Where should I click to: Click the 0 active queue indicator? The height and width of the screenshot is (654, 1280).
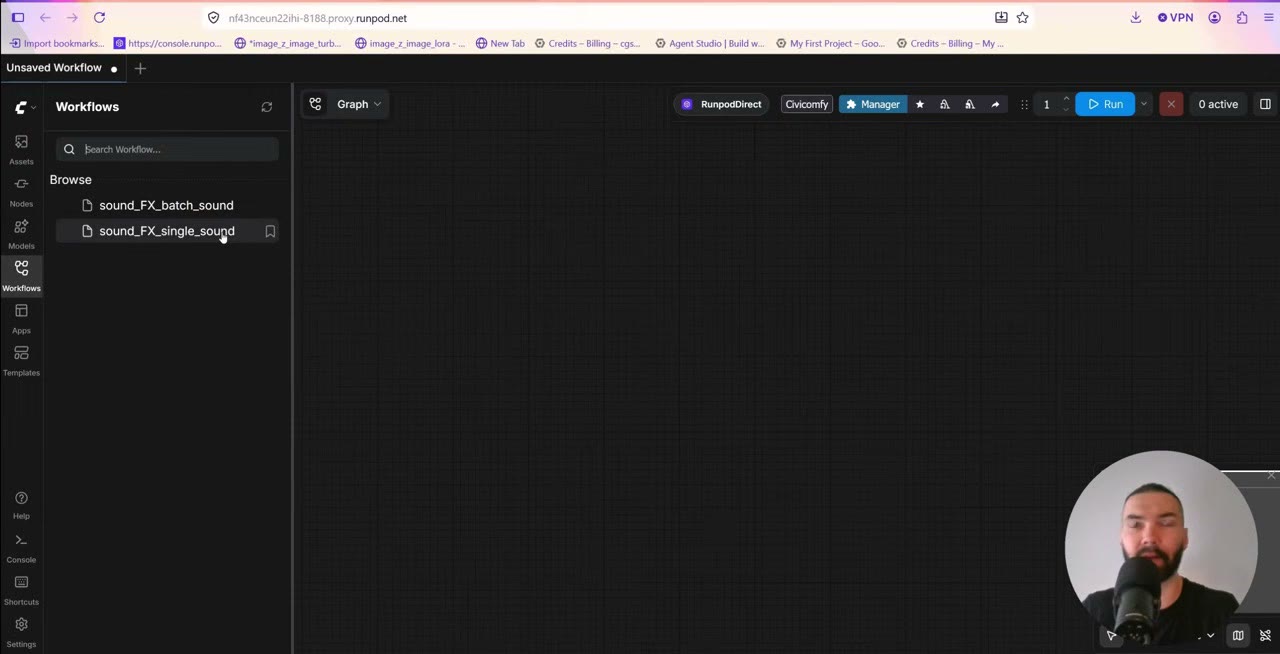point(1218,104)
